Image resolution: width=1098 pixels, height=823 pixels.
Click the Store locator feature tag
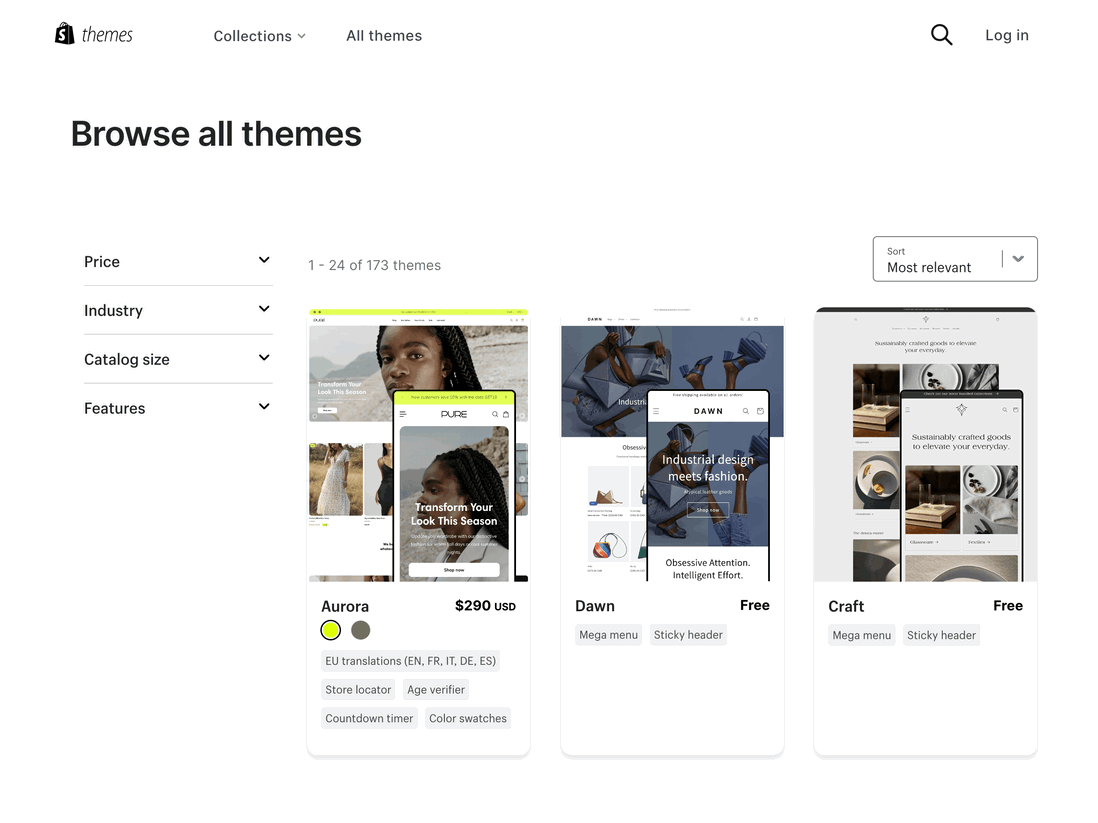point(357,689)
